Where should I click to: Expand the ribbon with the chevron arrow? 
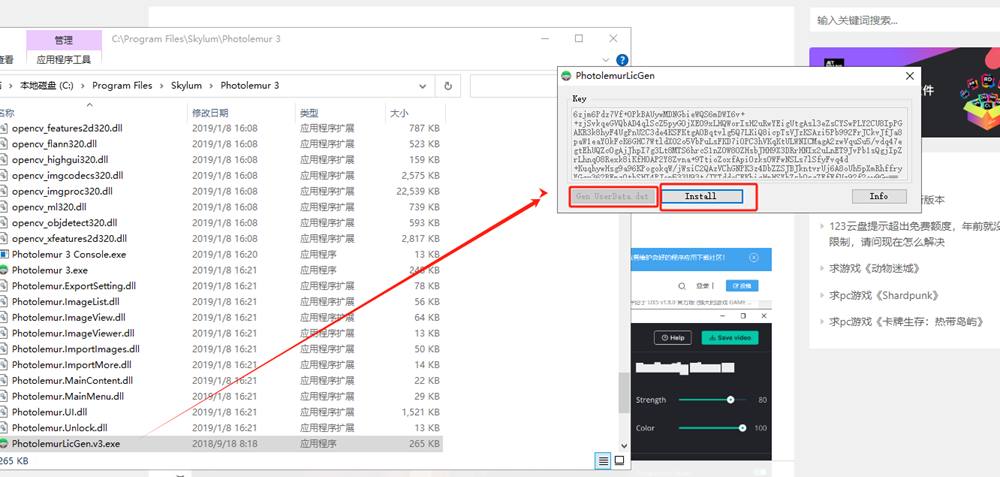pos(606,60)
